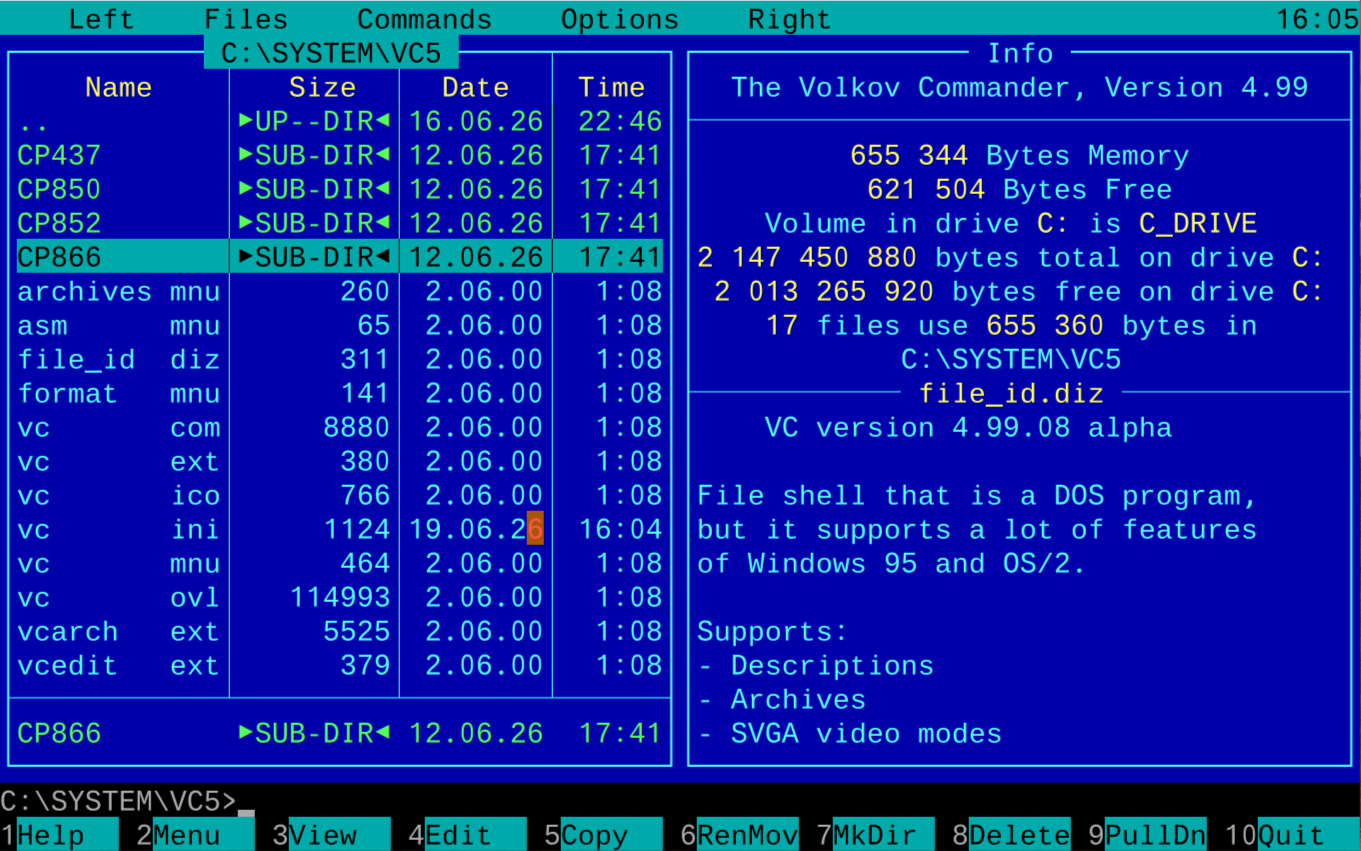Click the F1 Help button
This screenshot has height=851, width=1361.
tap(59, 835)
